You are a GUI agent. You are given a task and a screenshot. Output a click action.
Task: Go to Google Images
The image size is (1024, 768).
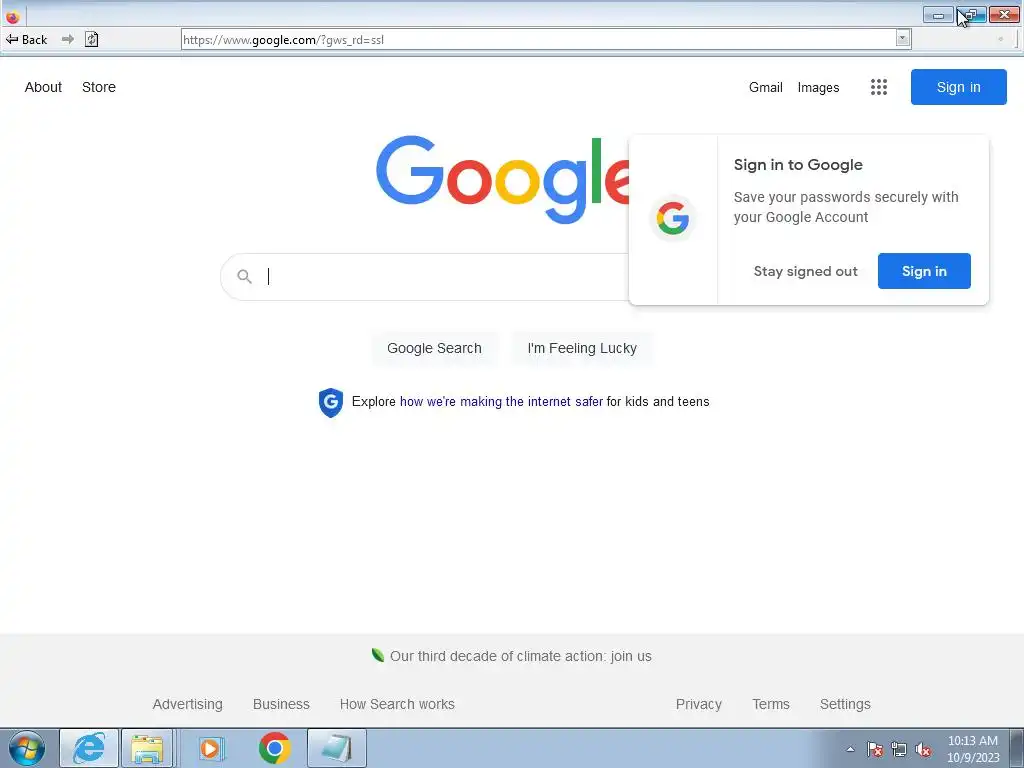point(818,88)
